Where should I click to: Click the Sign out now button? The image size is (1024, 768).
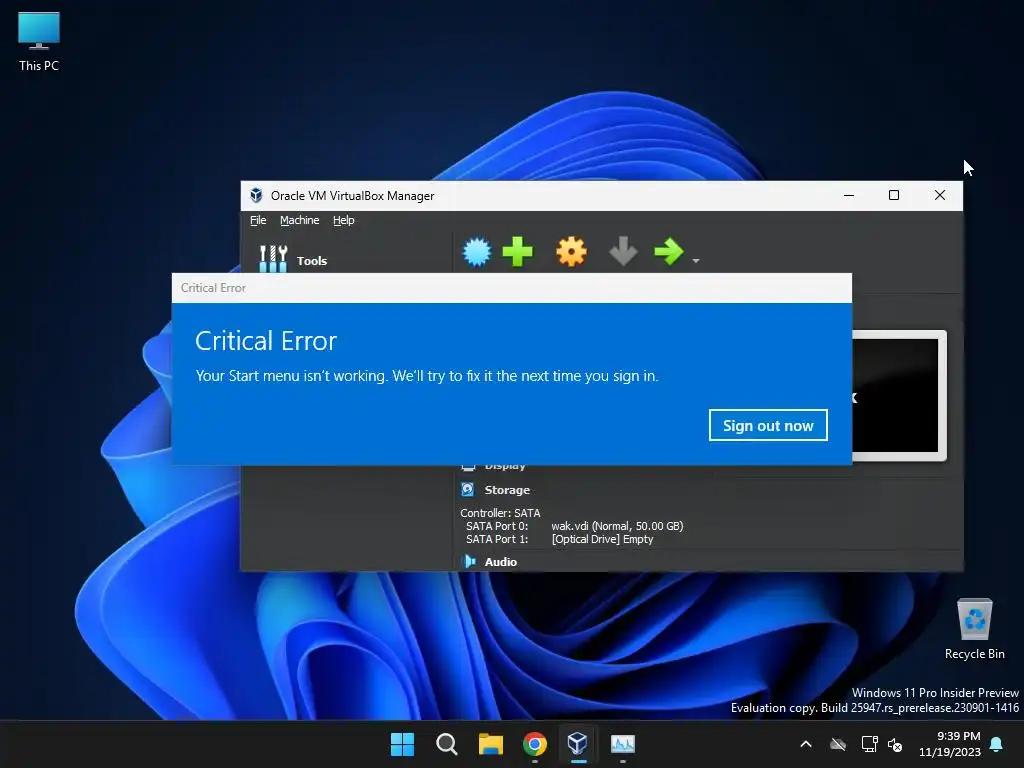[x=768, y=425]
